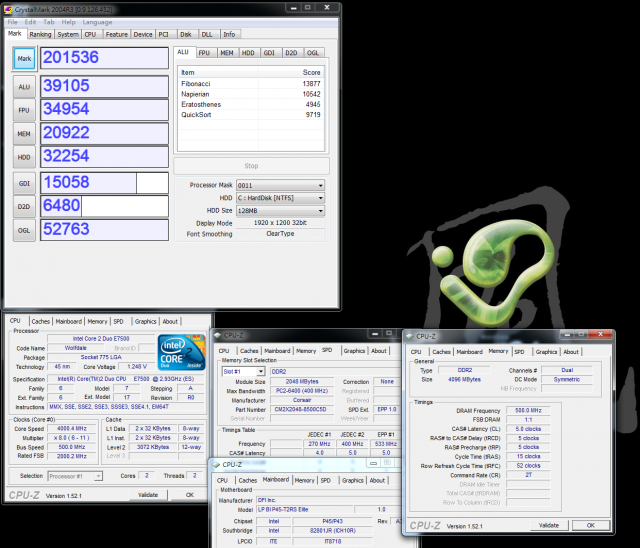The width and height of the screenshot is (640, 548).
Task: Open the Processor #1 selection dropdown
Action: (x=75, y=476)
